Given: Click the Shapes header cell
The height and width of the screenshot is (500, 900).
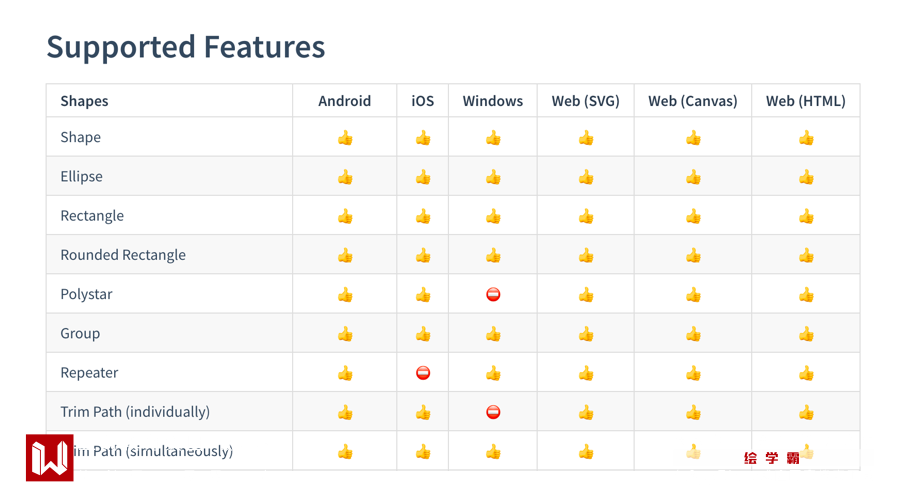Looking at the screenshot, I should pyautogui.click(x=84, y=101).
